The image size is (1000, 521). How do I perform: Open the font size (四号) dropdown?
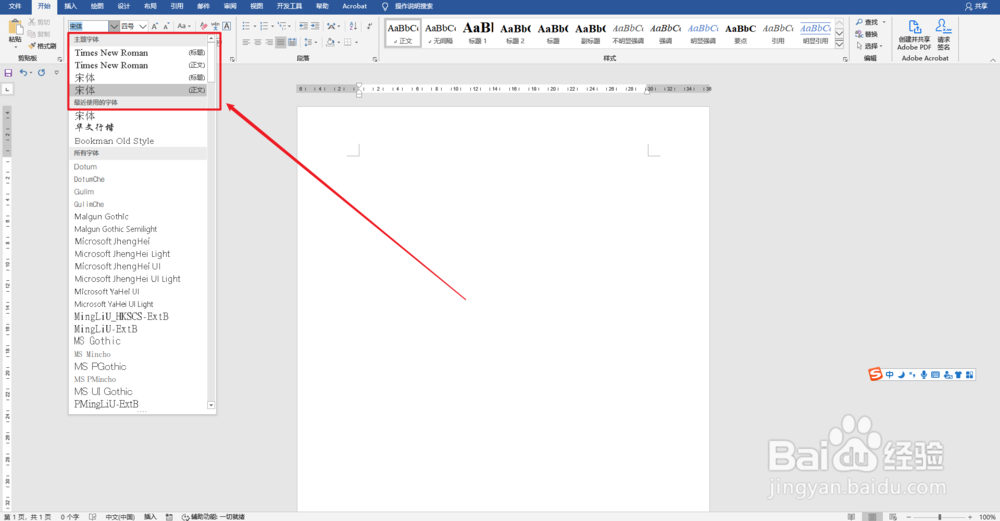pyautogui.click(x=143, y=26)
